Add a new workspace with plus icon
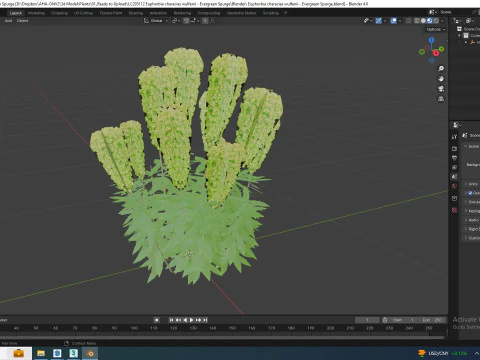Image resolution: width=480 pixels, height=360 pixels. coord(285,13)
